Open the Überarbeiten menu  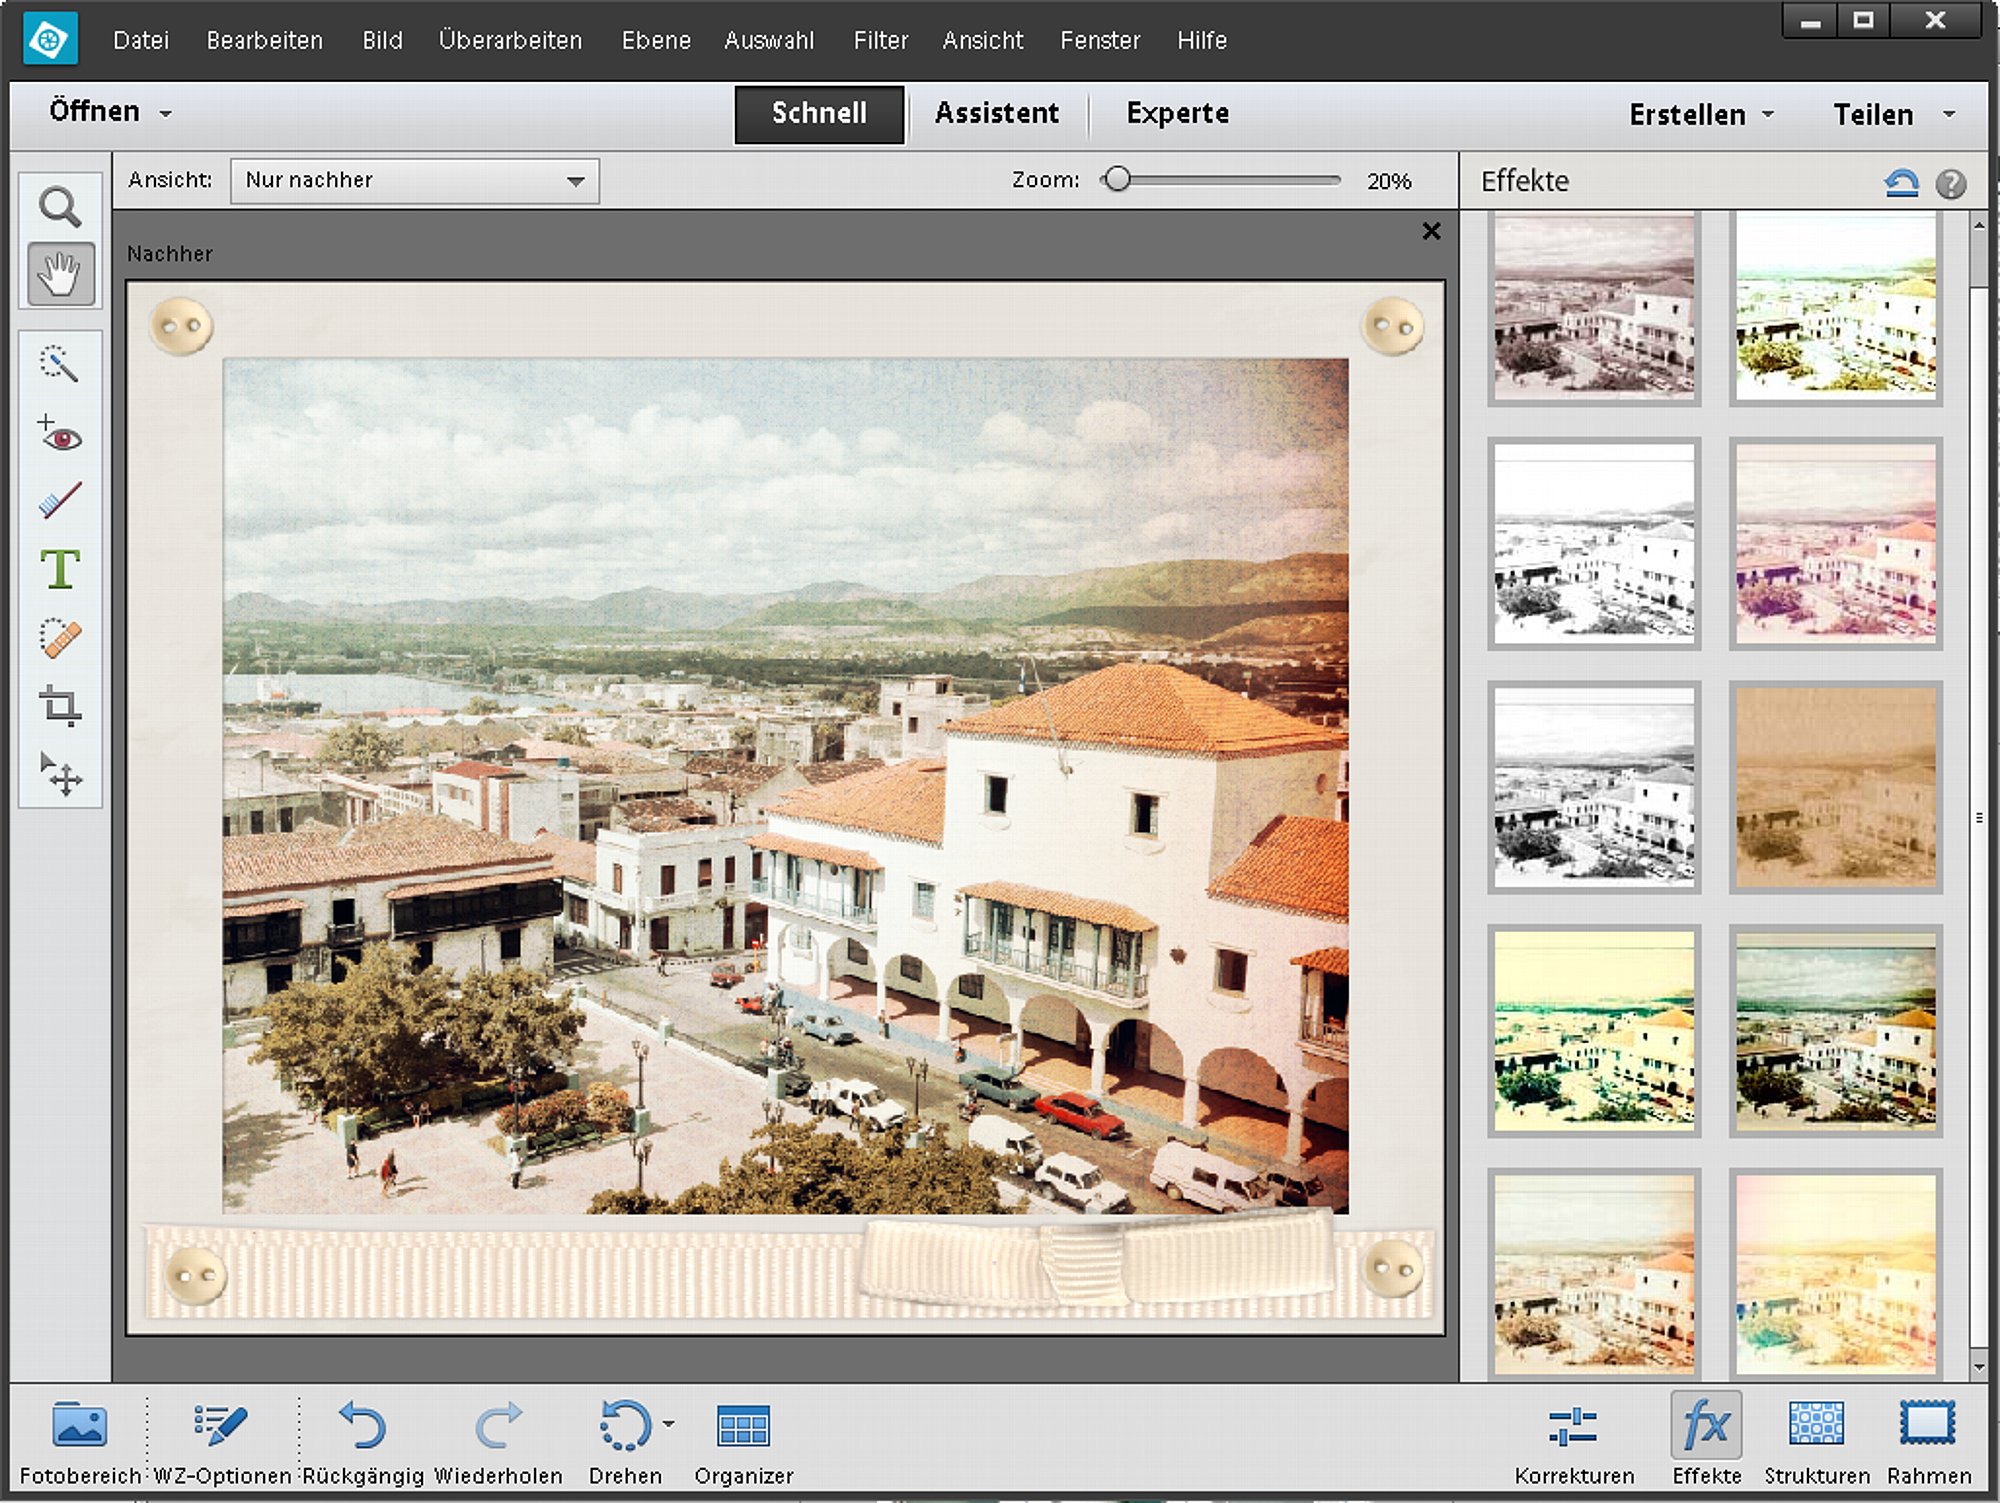coord(510,41)
